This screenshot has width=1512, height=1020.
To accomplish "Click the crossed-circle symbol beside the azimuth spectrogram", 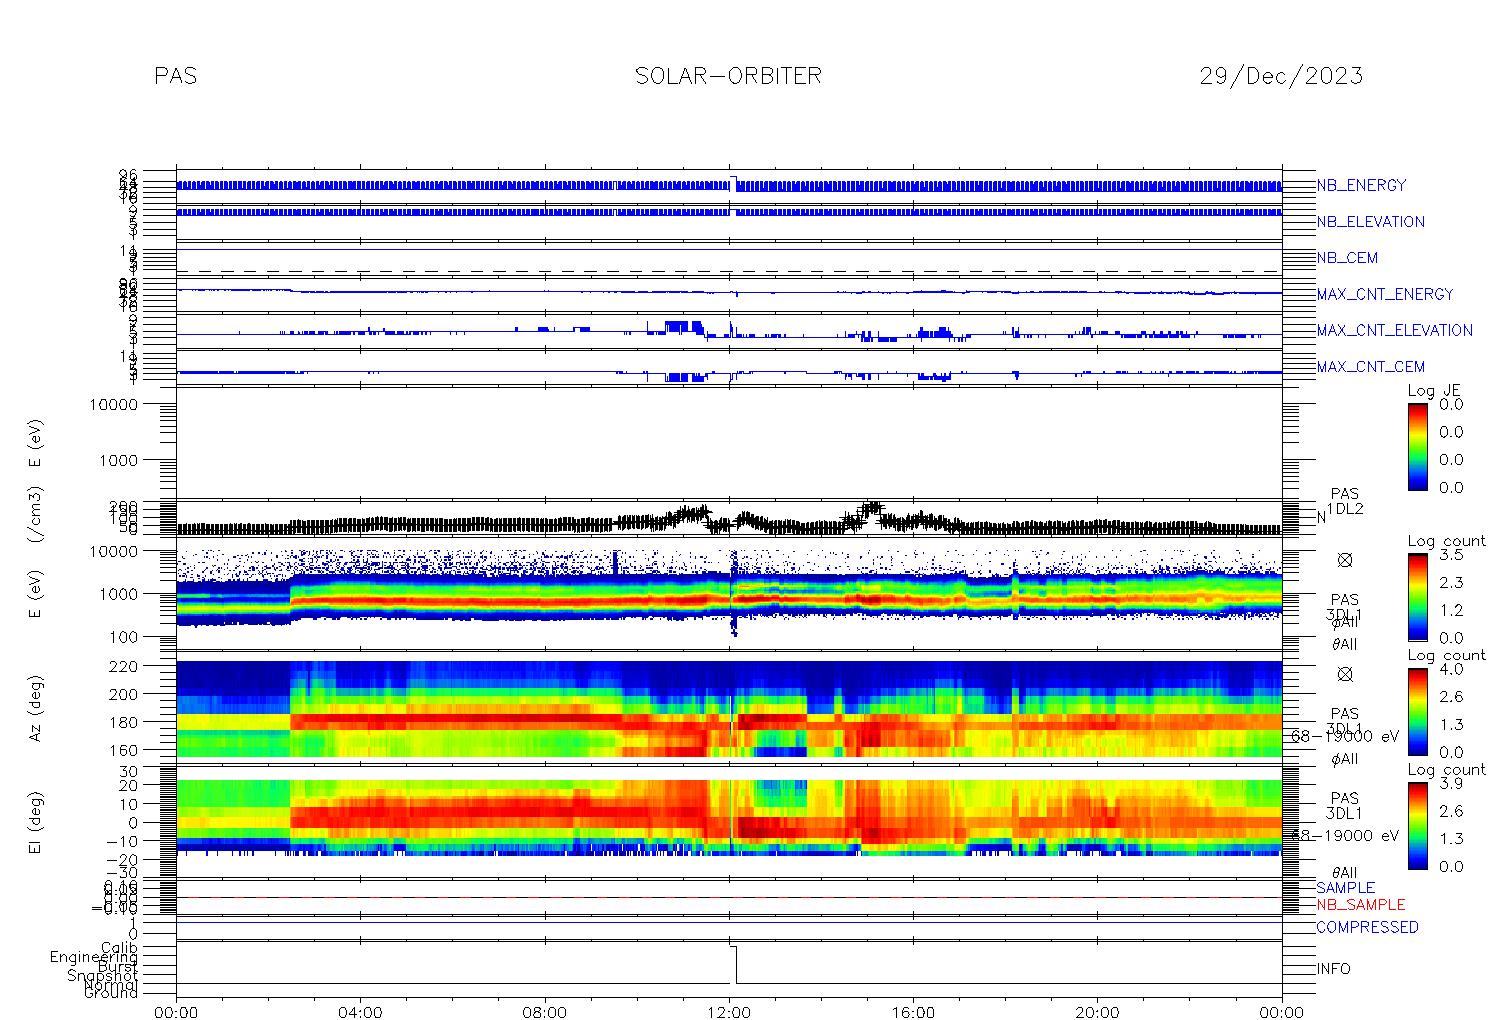I will click(1345, 674).
